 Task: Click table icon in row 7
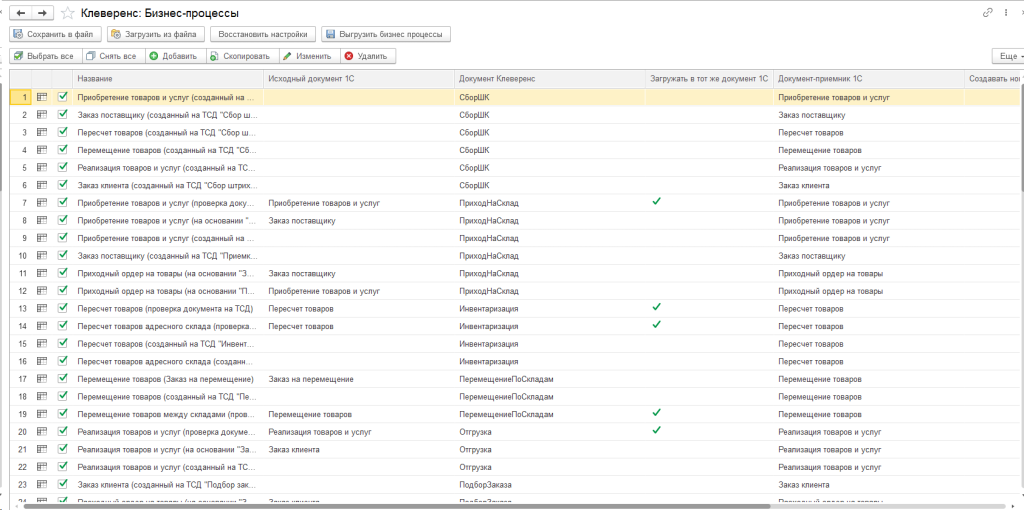tap(42, 203)
